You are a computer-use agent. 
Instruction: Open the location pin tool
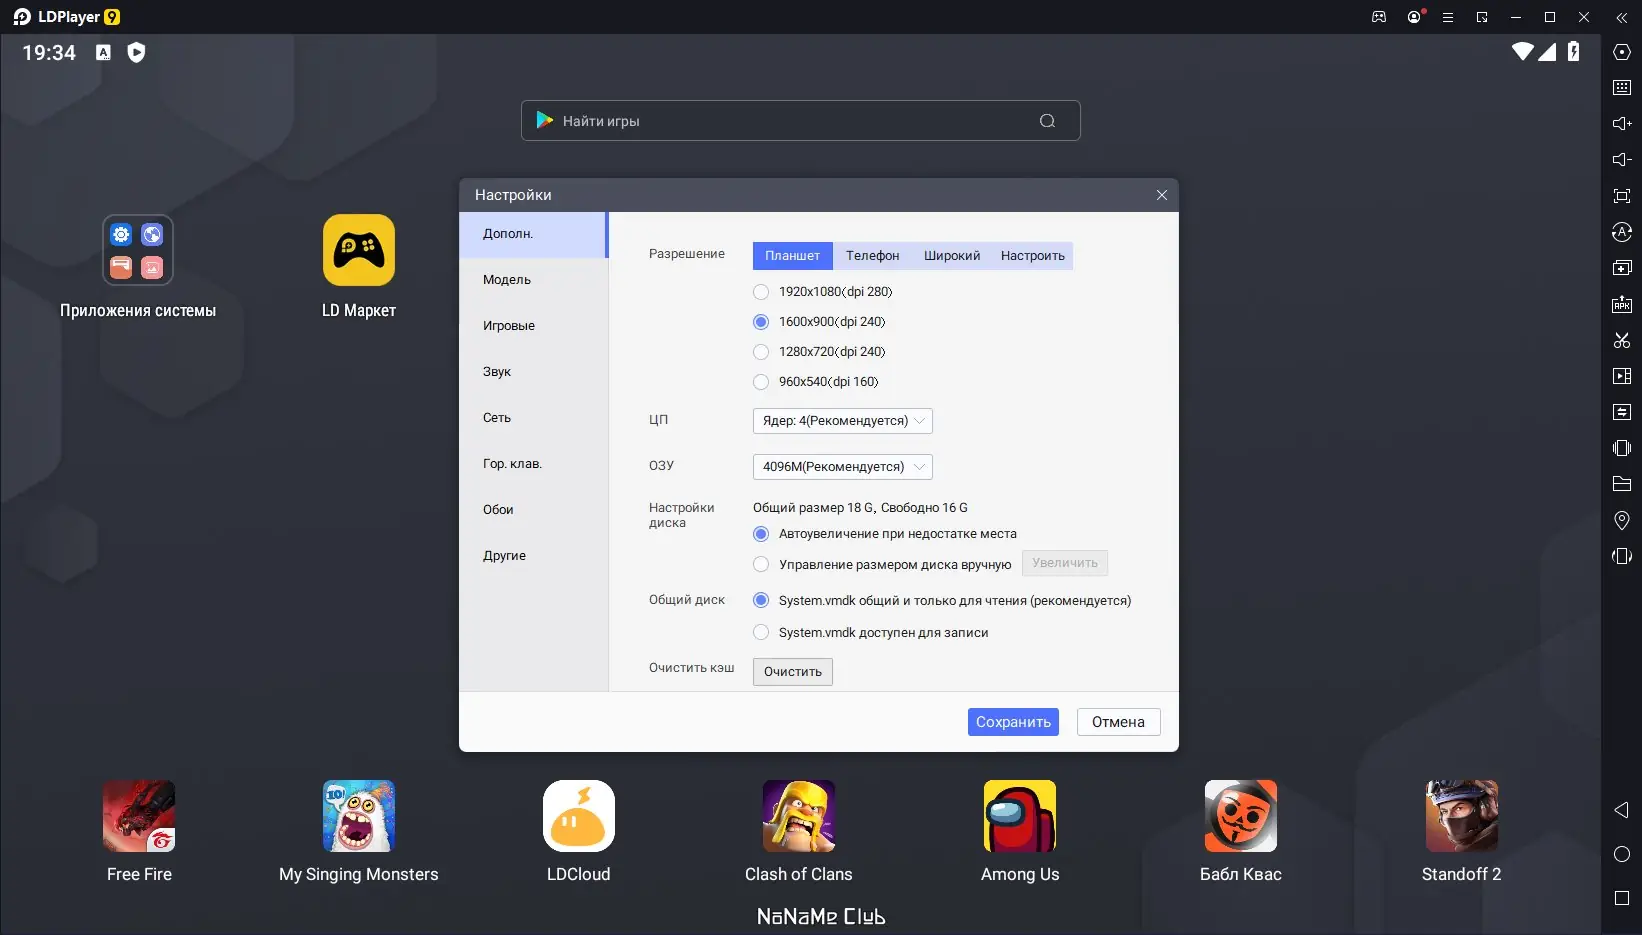click(1622, 520)
